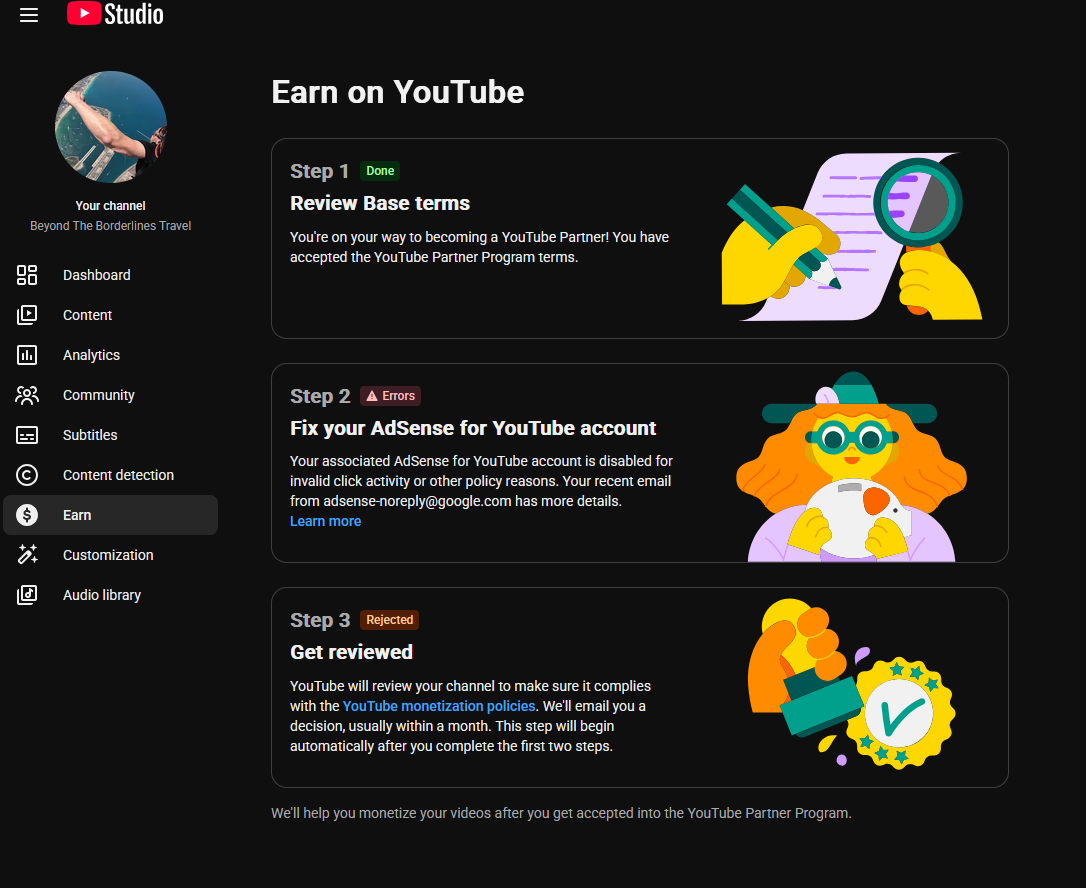Click the Step 2 character illustration
The image size is (1086, 888).
coord(851,467)
